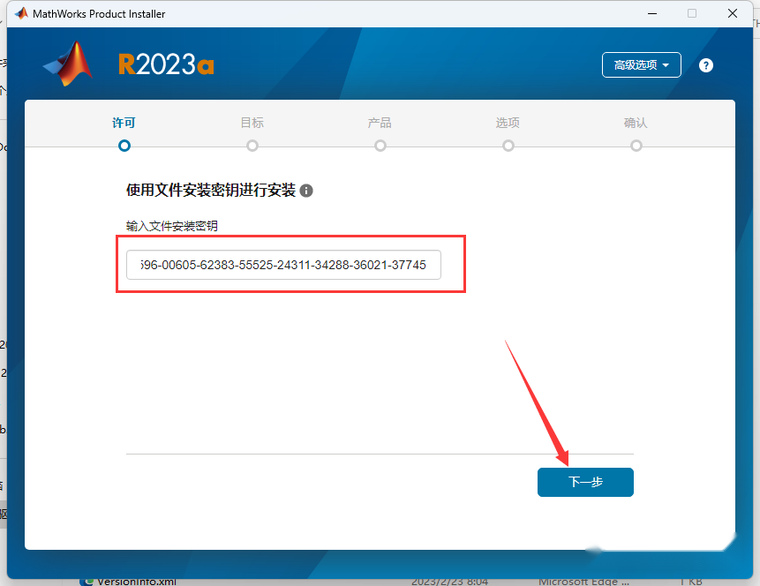
Task: Click the circle marker under 目标
Action: (252, 145)
